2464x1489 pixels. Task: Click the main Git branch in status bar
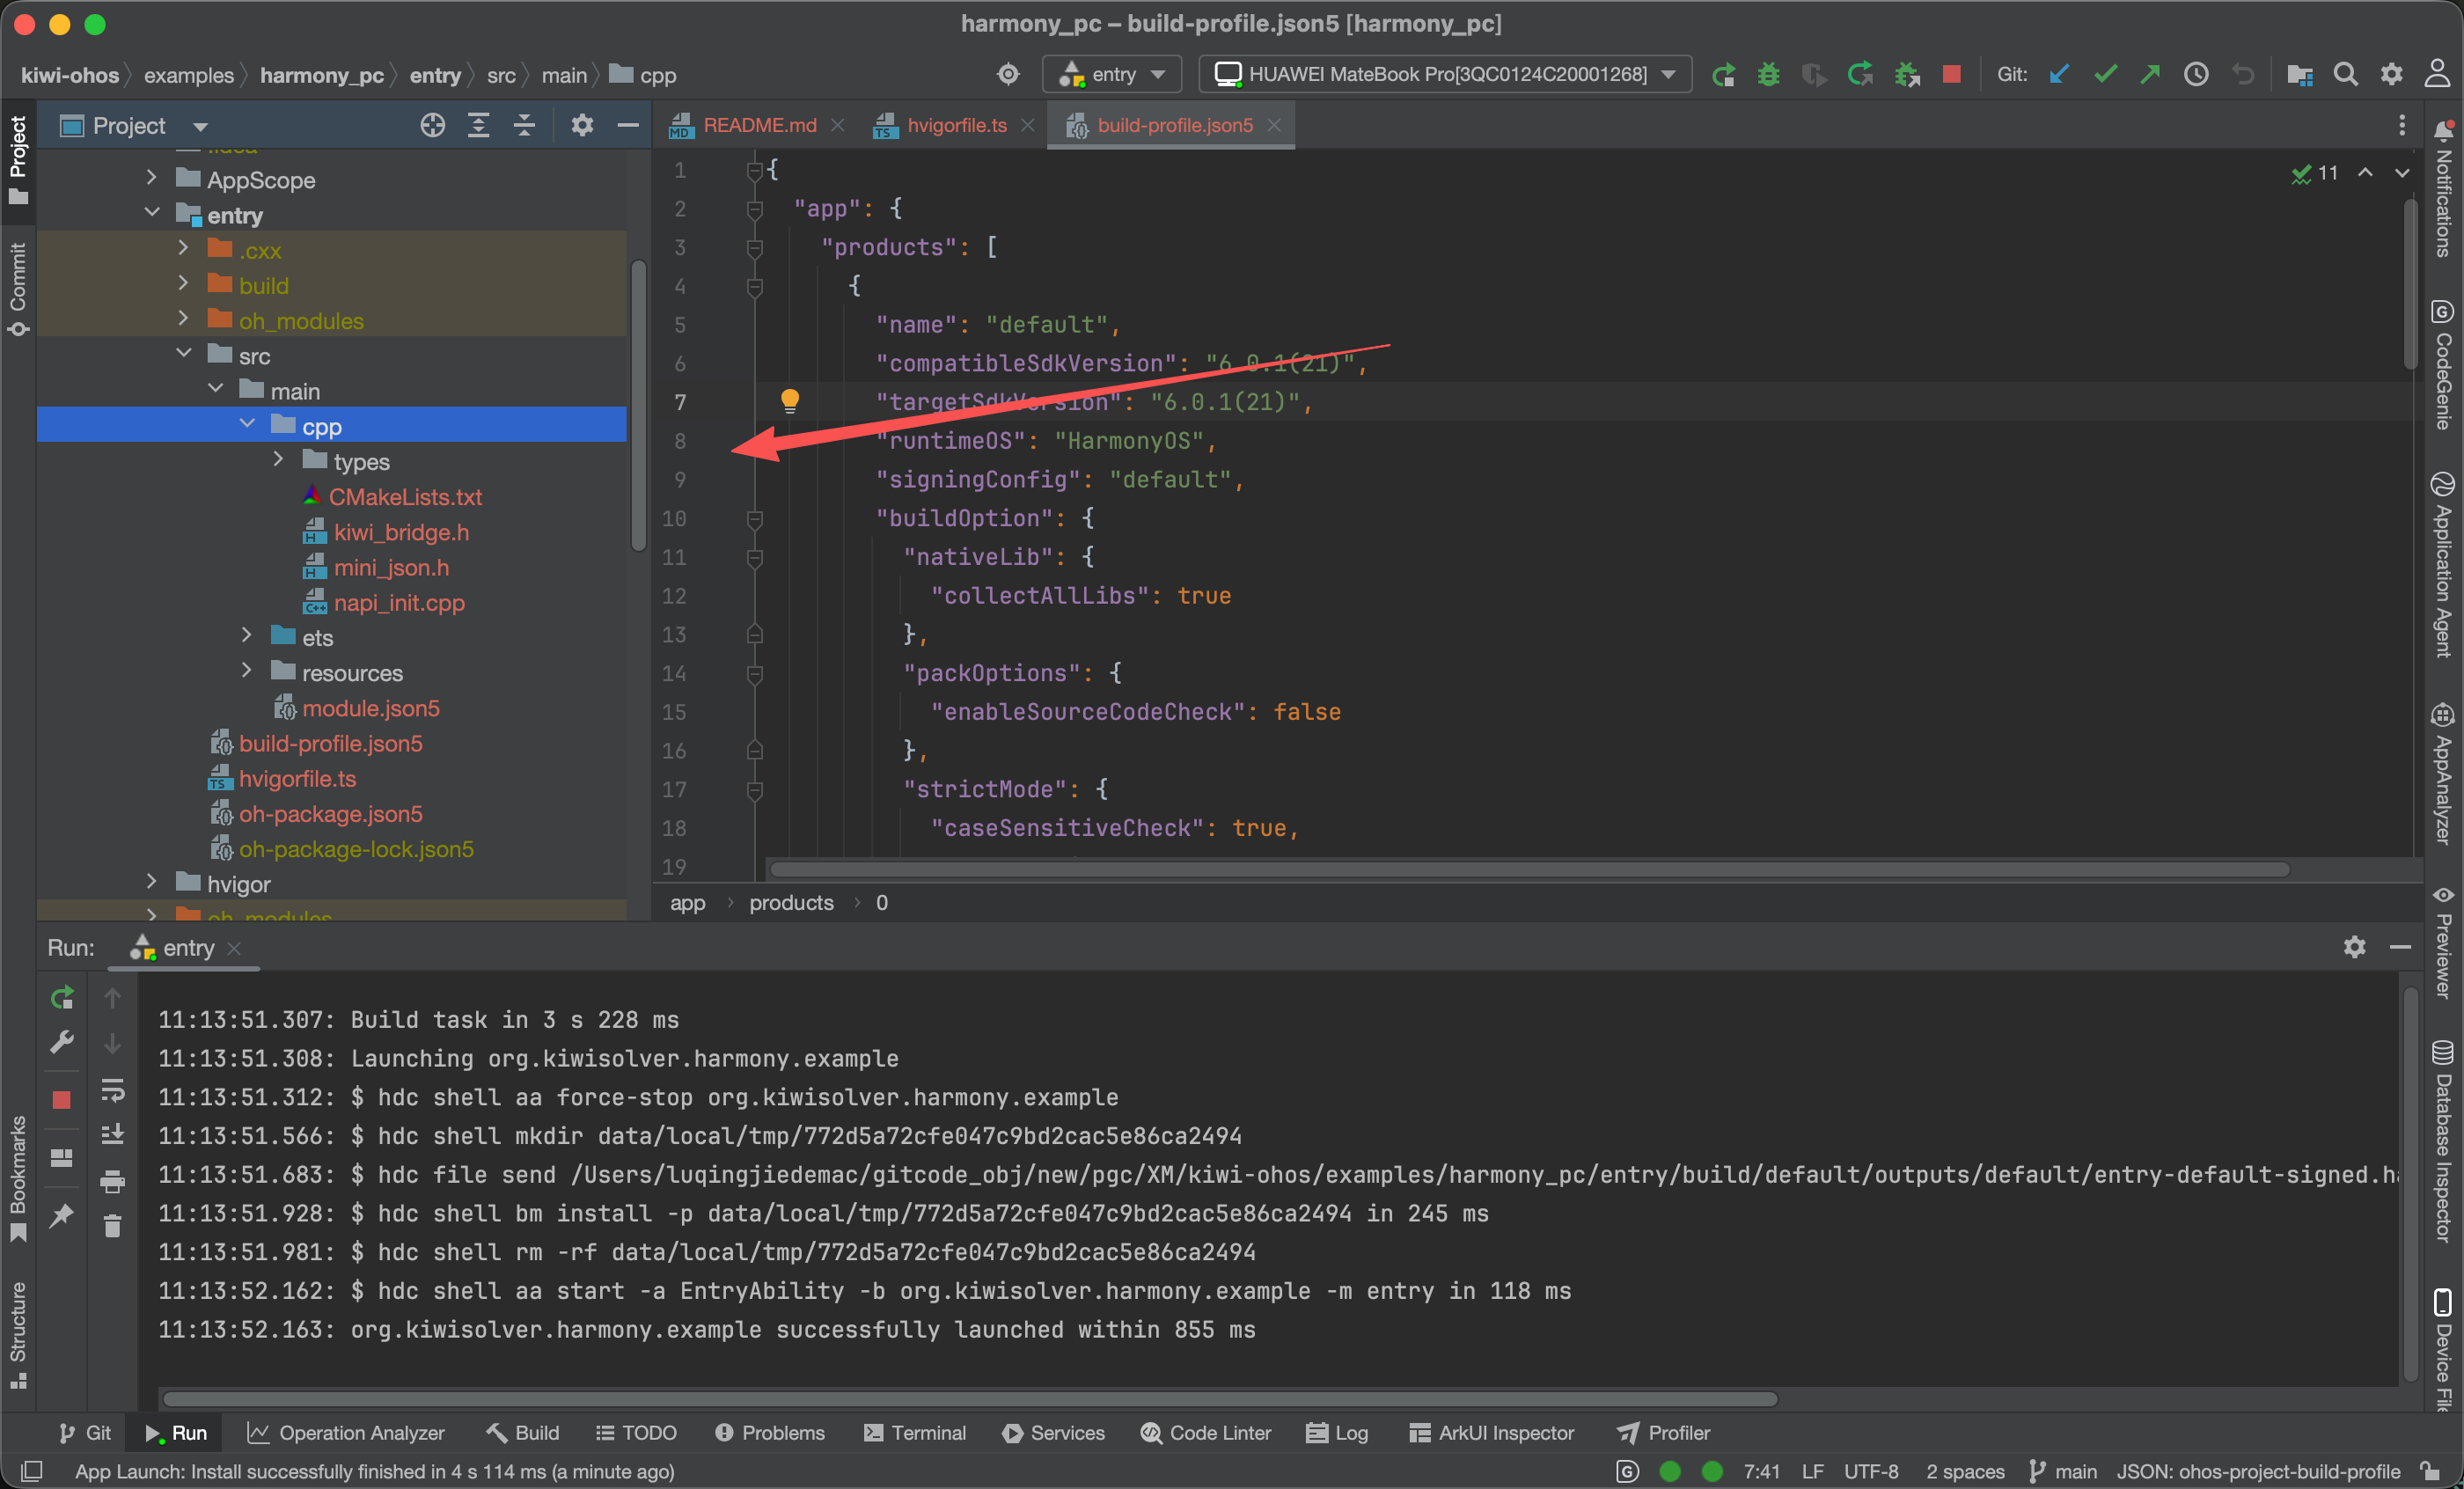[x=2063, y=1471]
